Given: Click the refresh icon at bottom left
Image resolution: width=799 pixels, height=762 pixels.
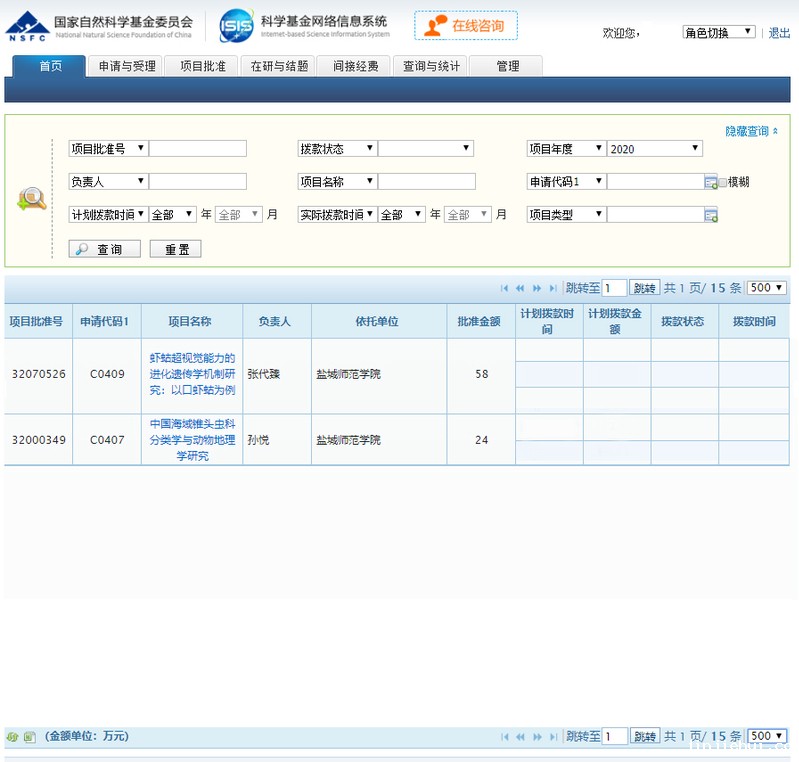Looking at the screenshot, I should click(x=12, y=737).
